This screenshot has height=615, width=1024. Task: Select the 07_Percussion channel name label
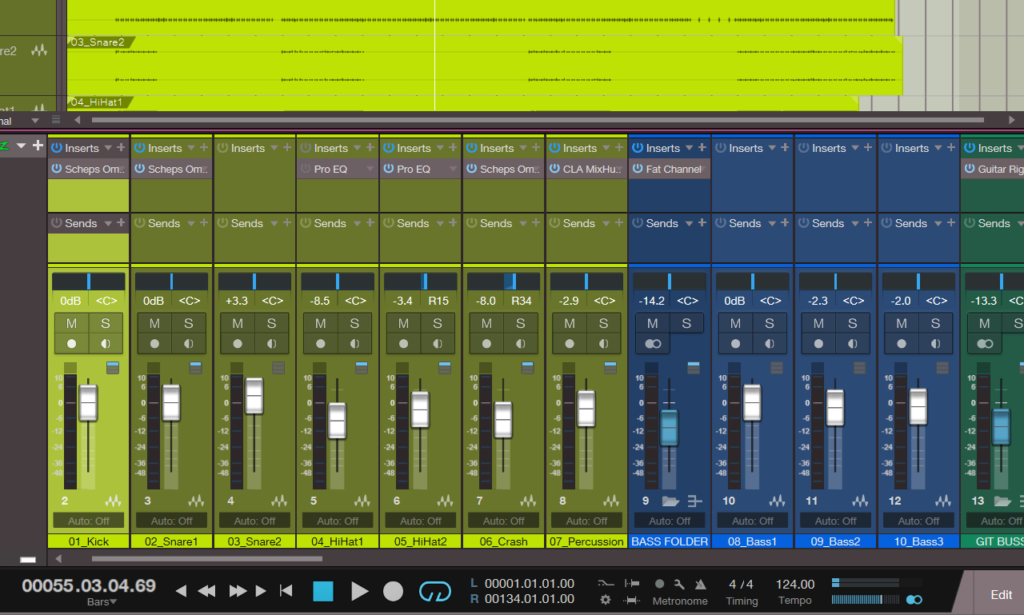point(586,541)
